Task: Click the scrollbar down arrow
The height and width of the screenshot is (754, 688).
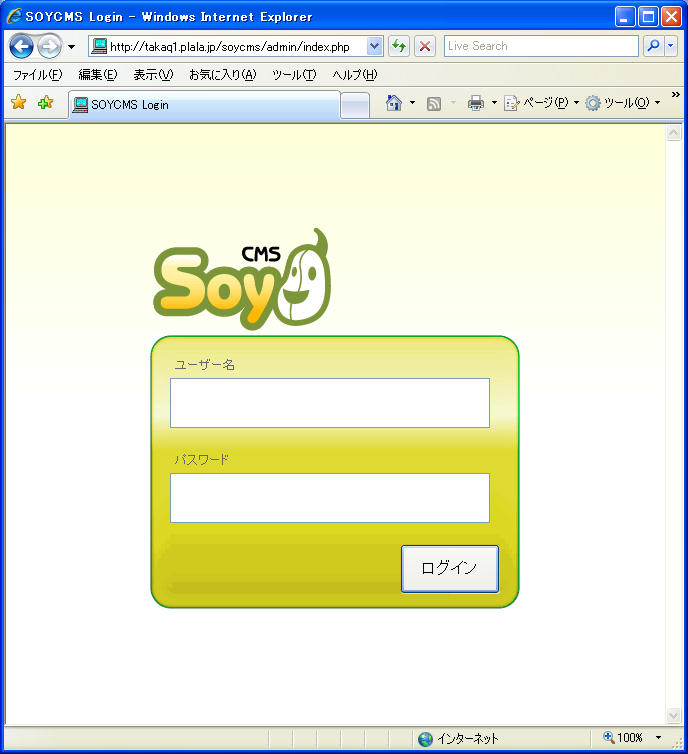Action: (x=674, y=716)
